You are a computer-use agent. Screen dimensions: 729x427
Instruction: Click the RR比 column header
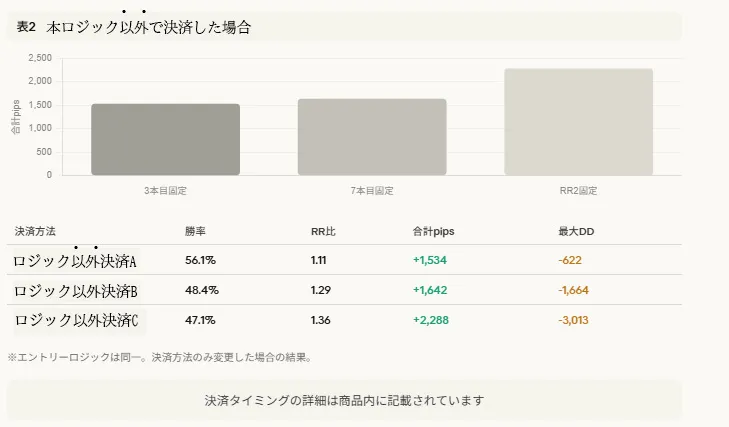coord(323,231)
